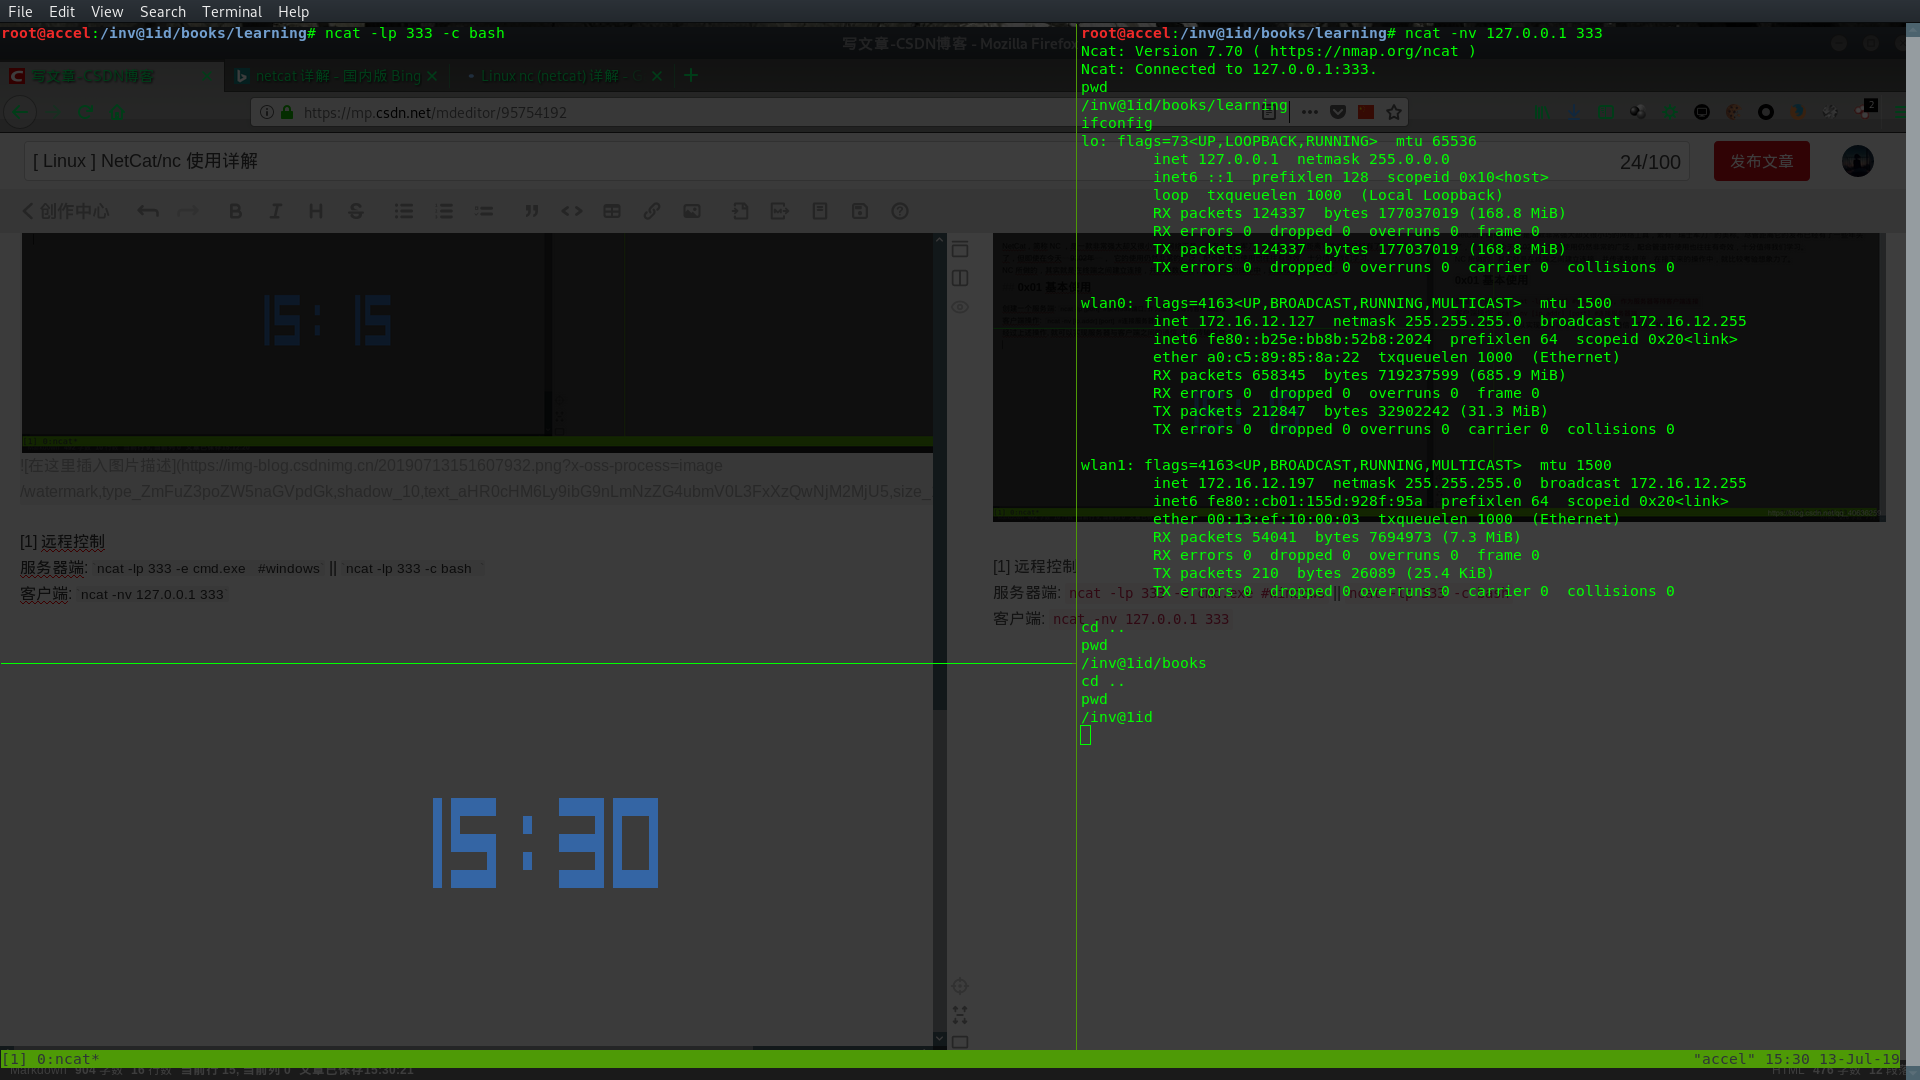Insert an image using the picture icon

point(692,211)
